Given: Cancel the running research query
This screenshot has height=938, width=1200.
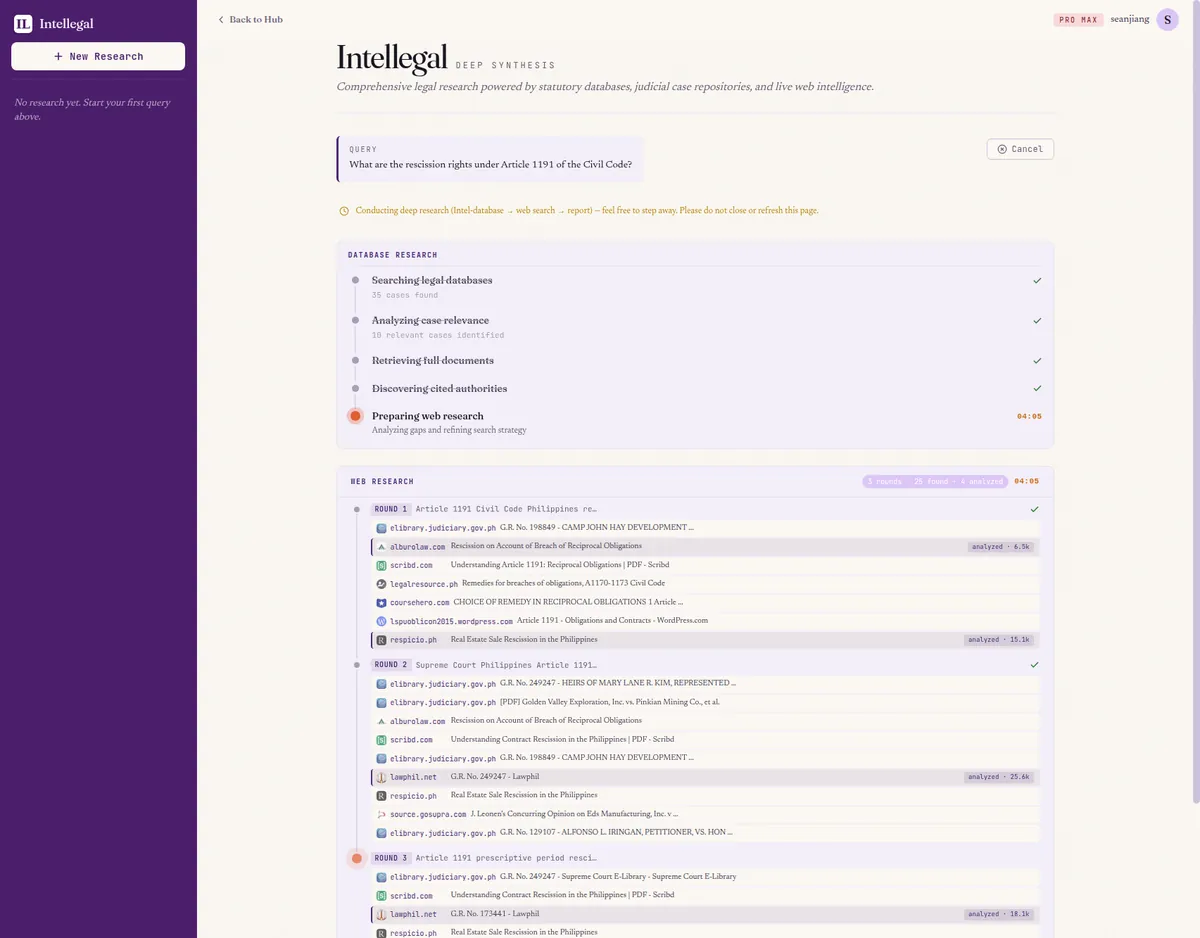Looking at the screenshot, I should [1020, 149].
